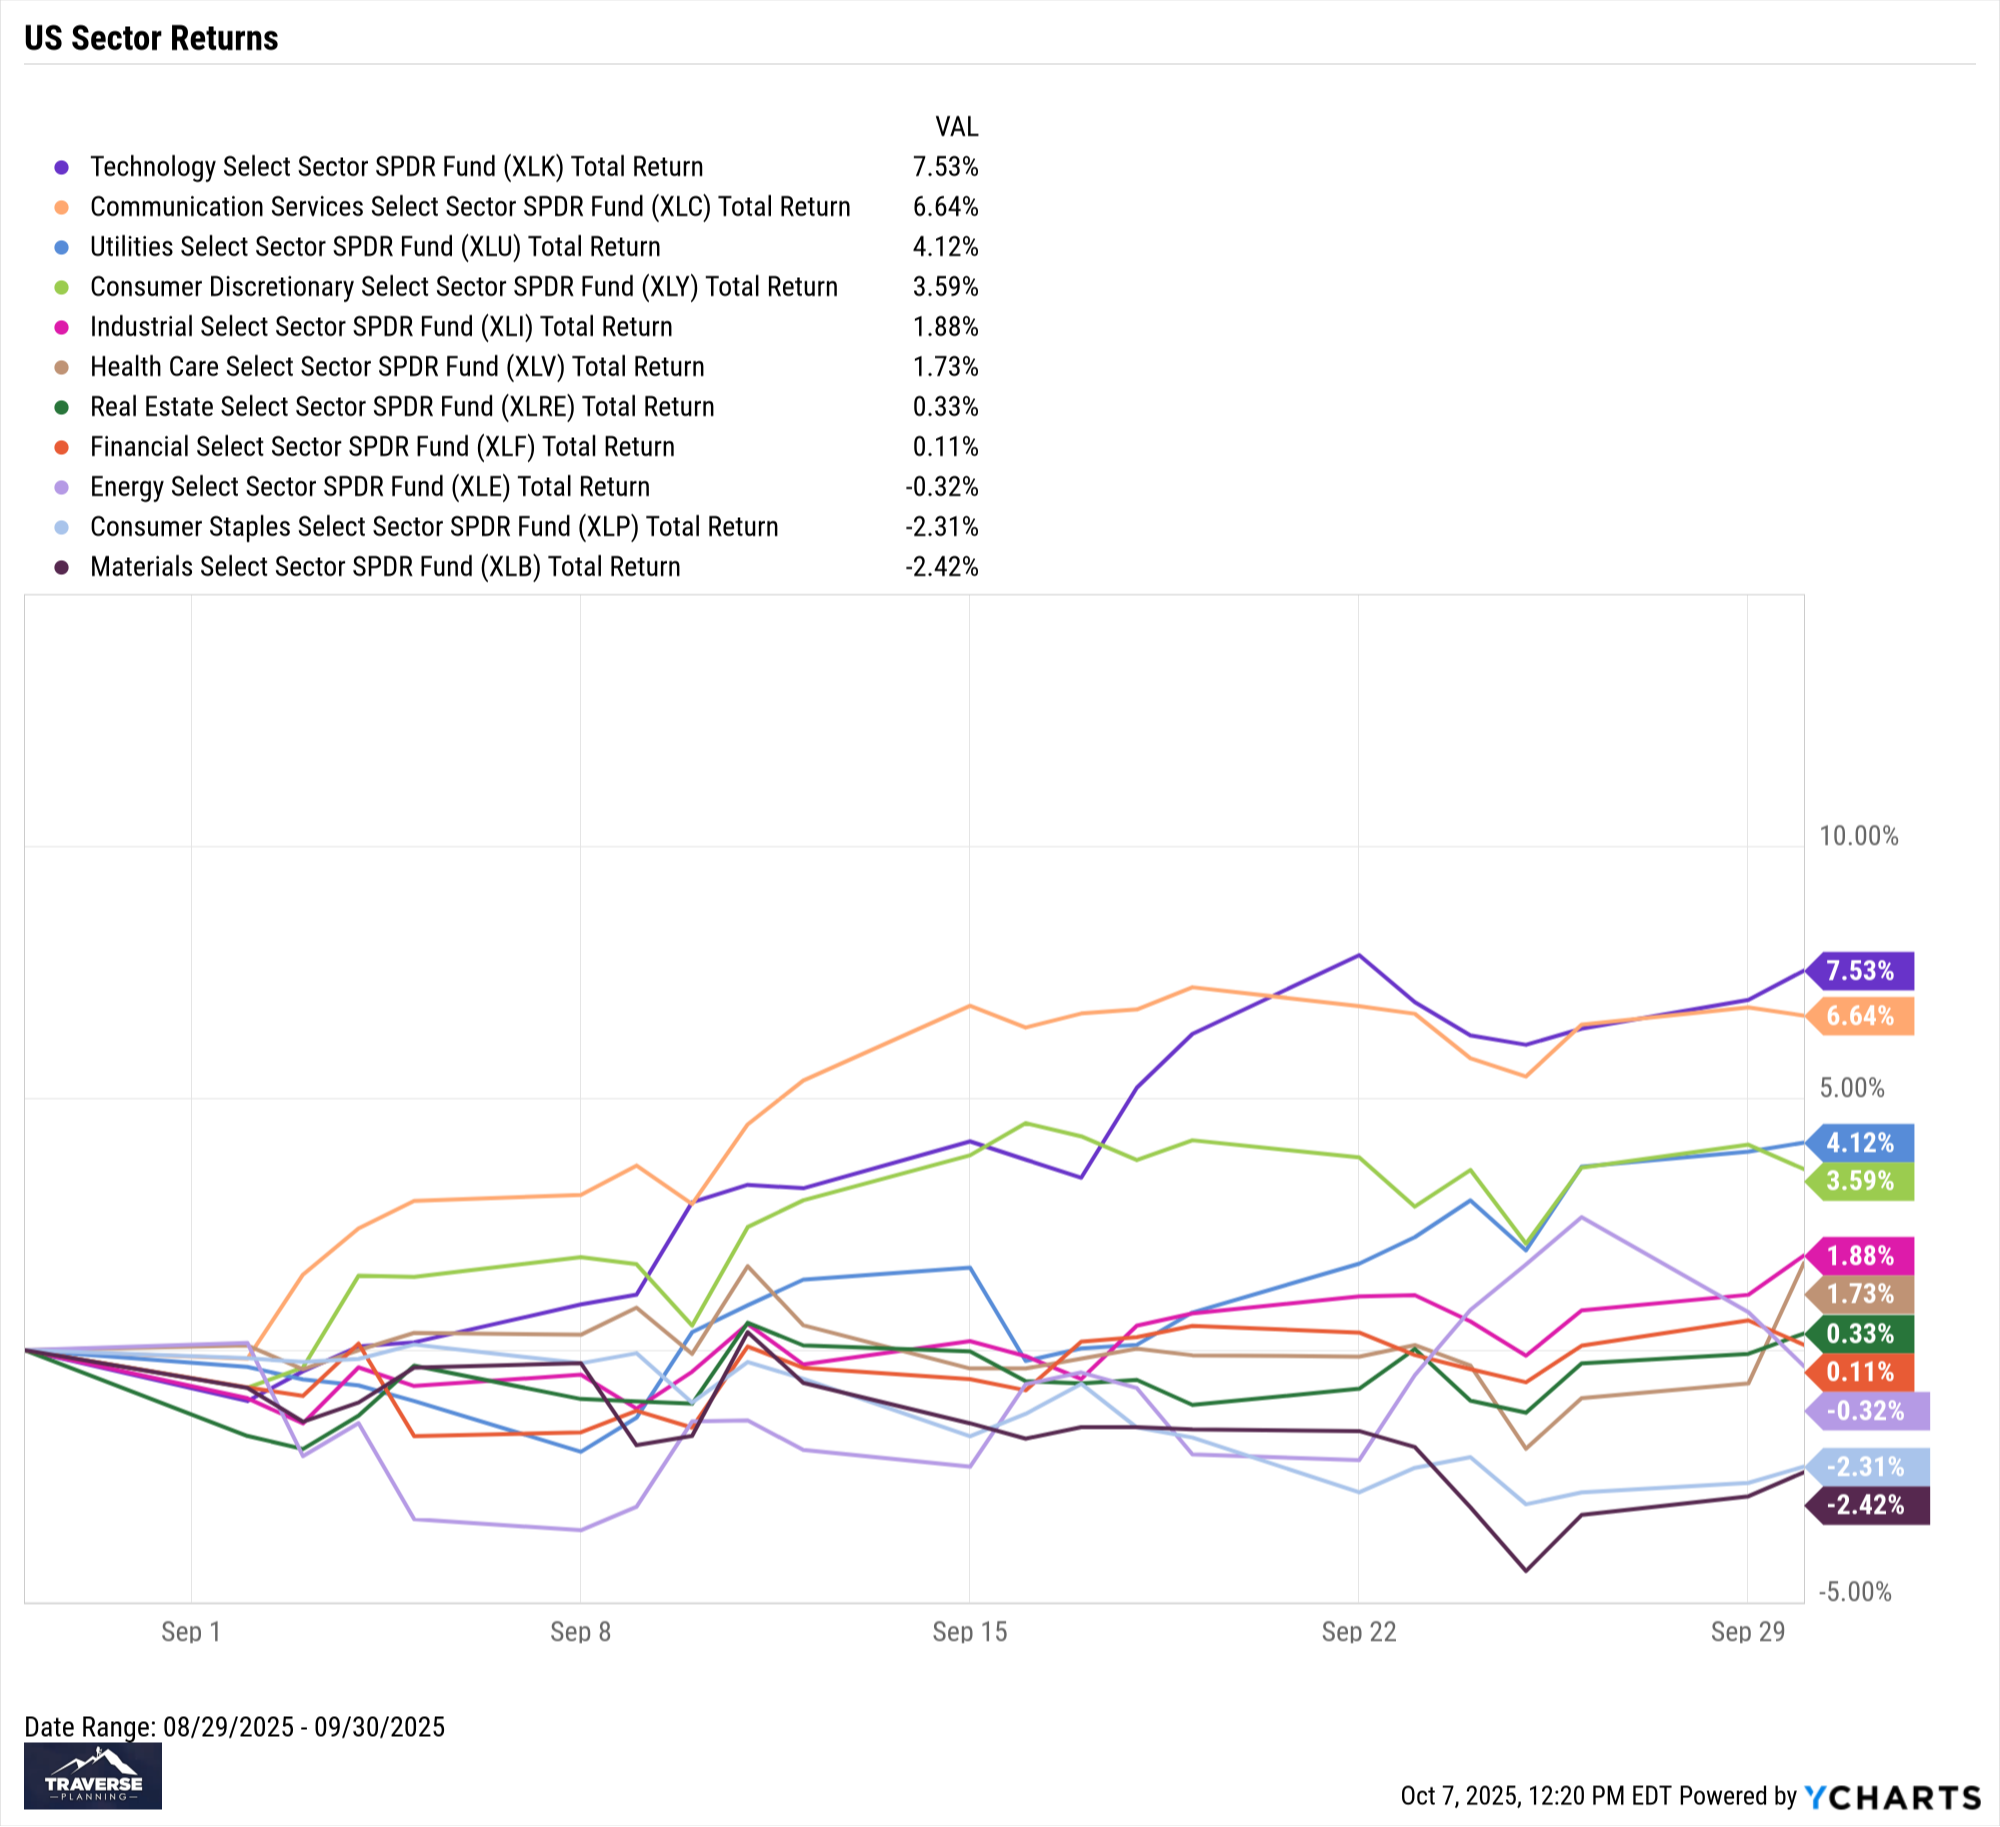Click the YCharts logo
Screen dimensions: 2000x1827
(x=1893, y=1797)
